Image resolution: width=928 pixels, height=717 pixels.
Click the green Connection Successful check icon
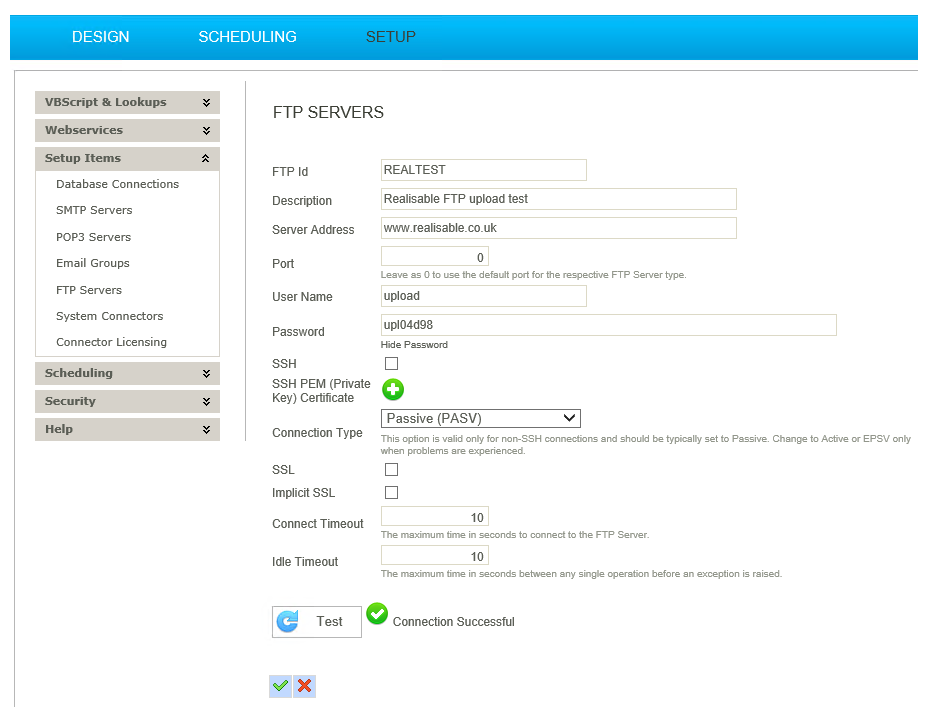click(377, 615)
